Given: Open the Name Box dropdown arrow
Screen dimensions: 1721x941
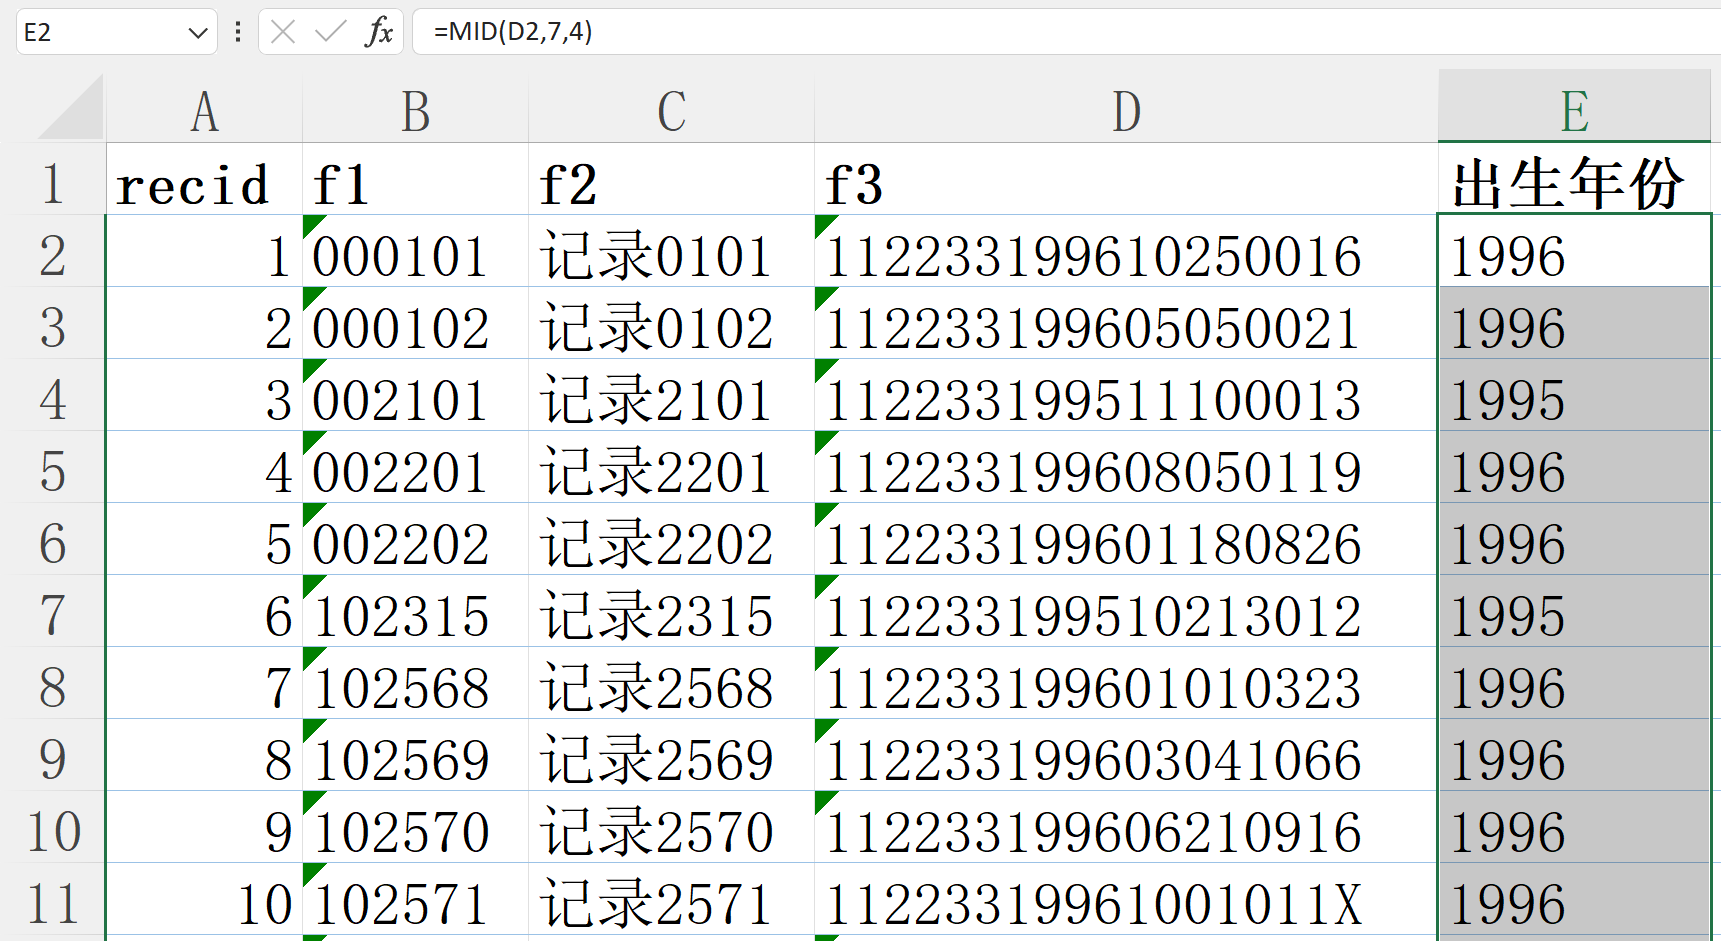Looking at the screenshot, I should pyautogui.click(x=197, y=33).
